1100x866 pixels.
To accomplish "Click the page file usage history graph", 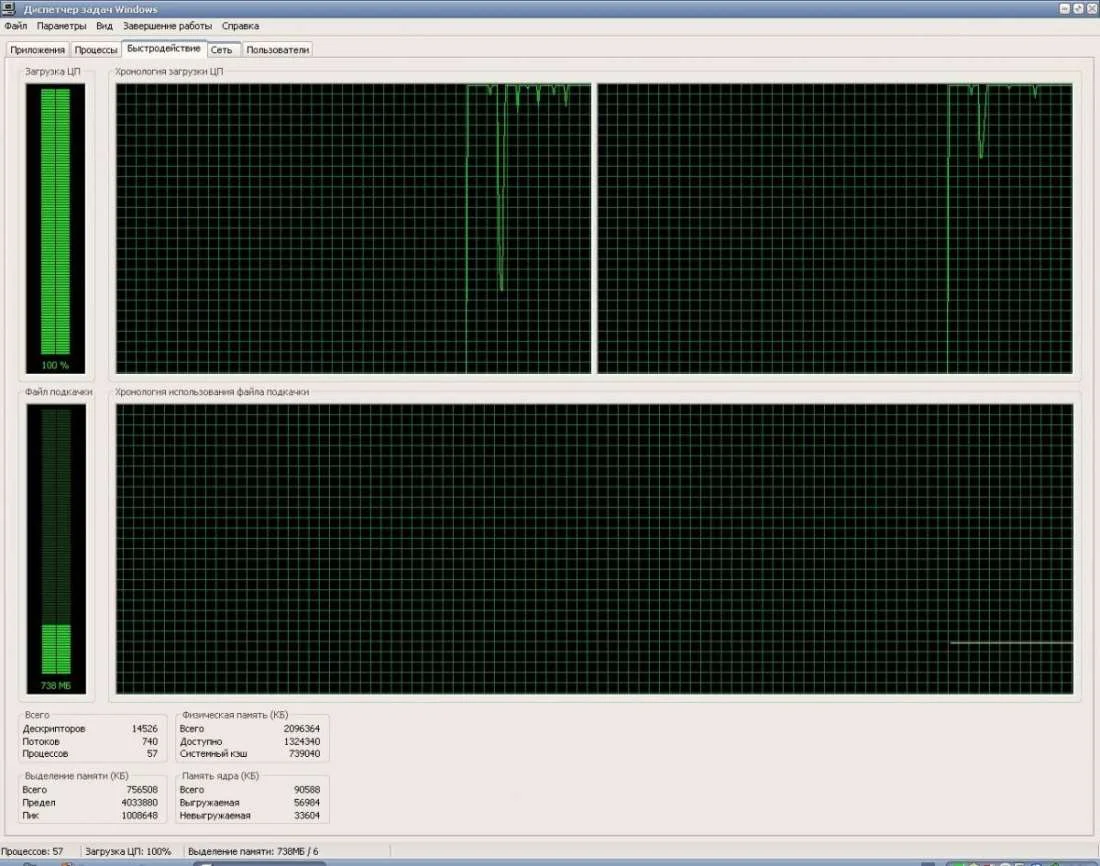I will pos(594,549).
